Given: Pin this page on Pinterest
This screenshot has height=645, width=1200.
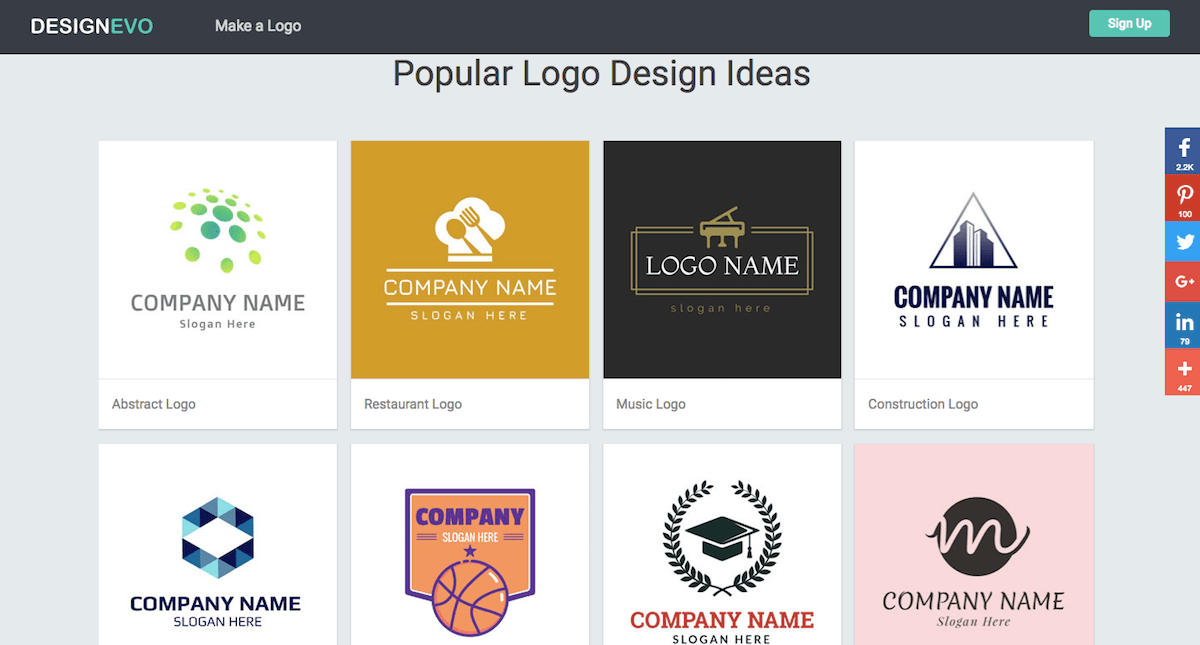Looking at the screenshot, I should (x=1183, y=197).
